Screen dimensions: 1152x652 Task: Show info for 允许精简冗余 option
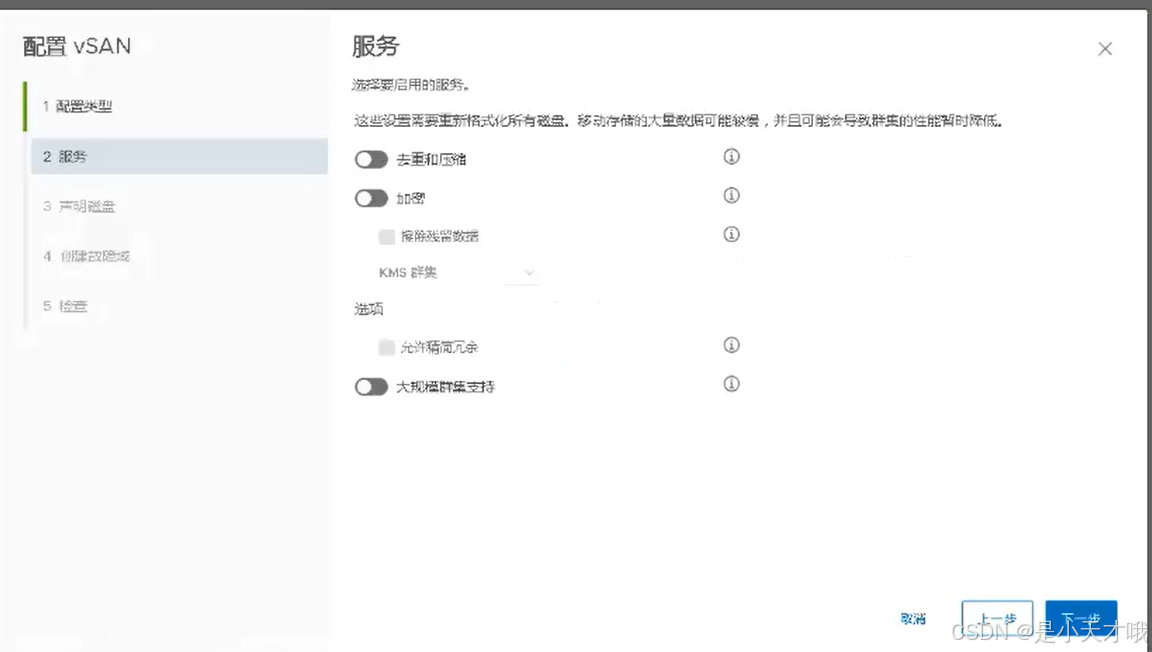[731, 345]
